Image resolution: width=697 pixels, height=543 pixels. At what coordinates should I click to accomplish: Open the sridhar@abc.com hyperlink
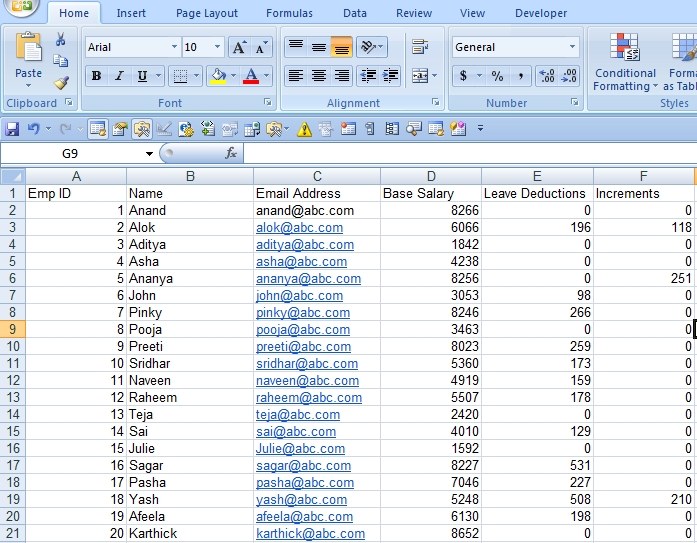(x=306, y=364)
